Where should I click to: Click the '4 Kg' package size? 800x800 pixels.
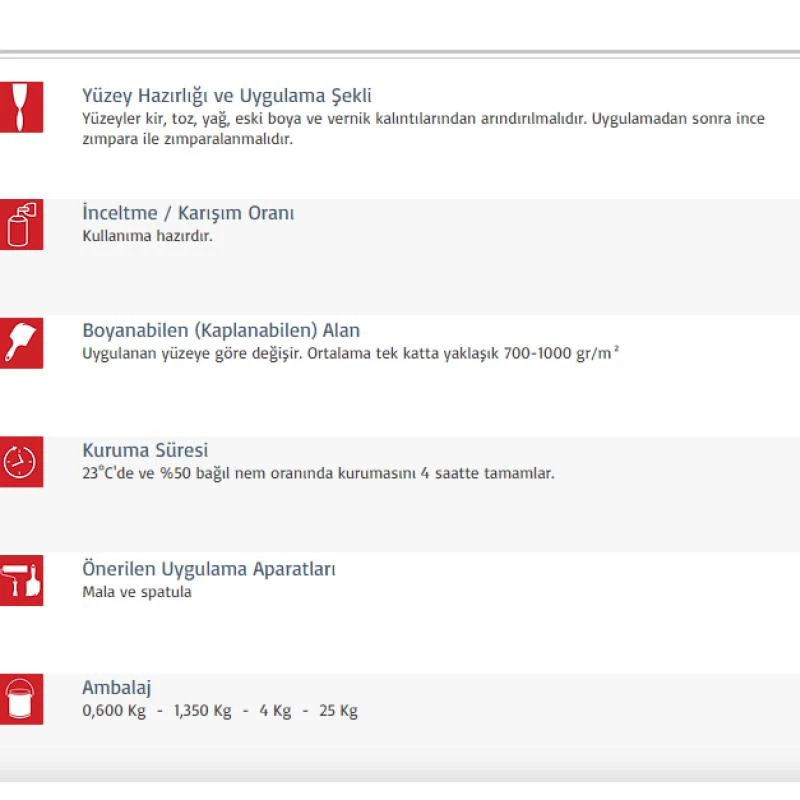point(275,711)
